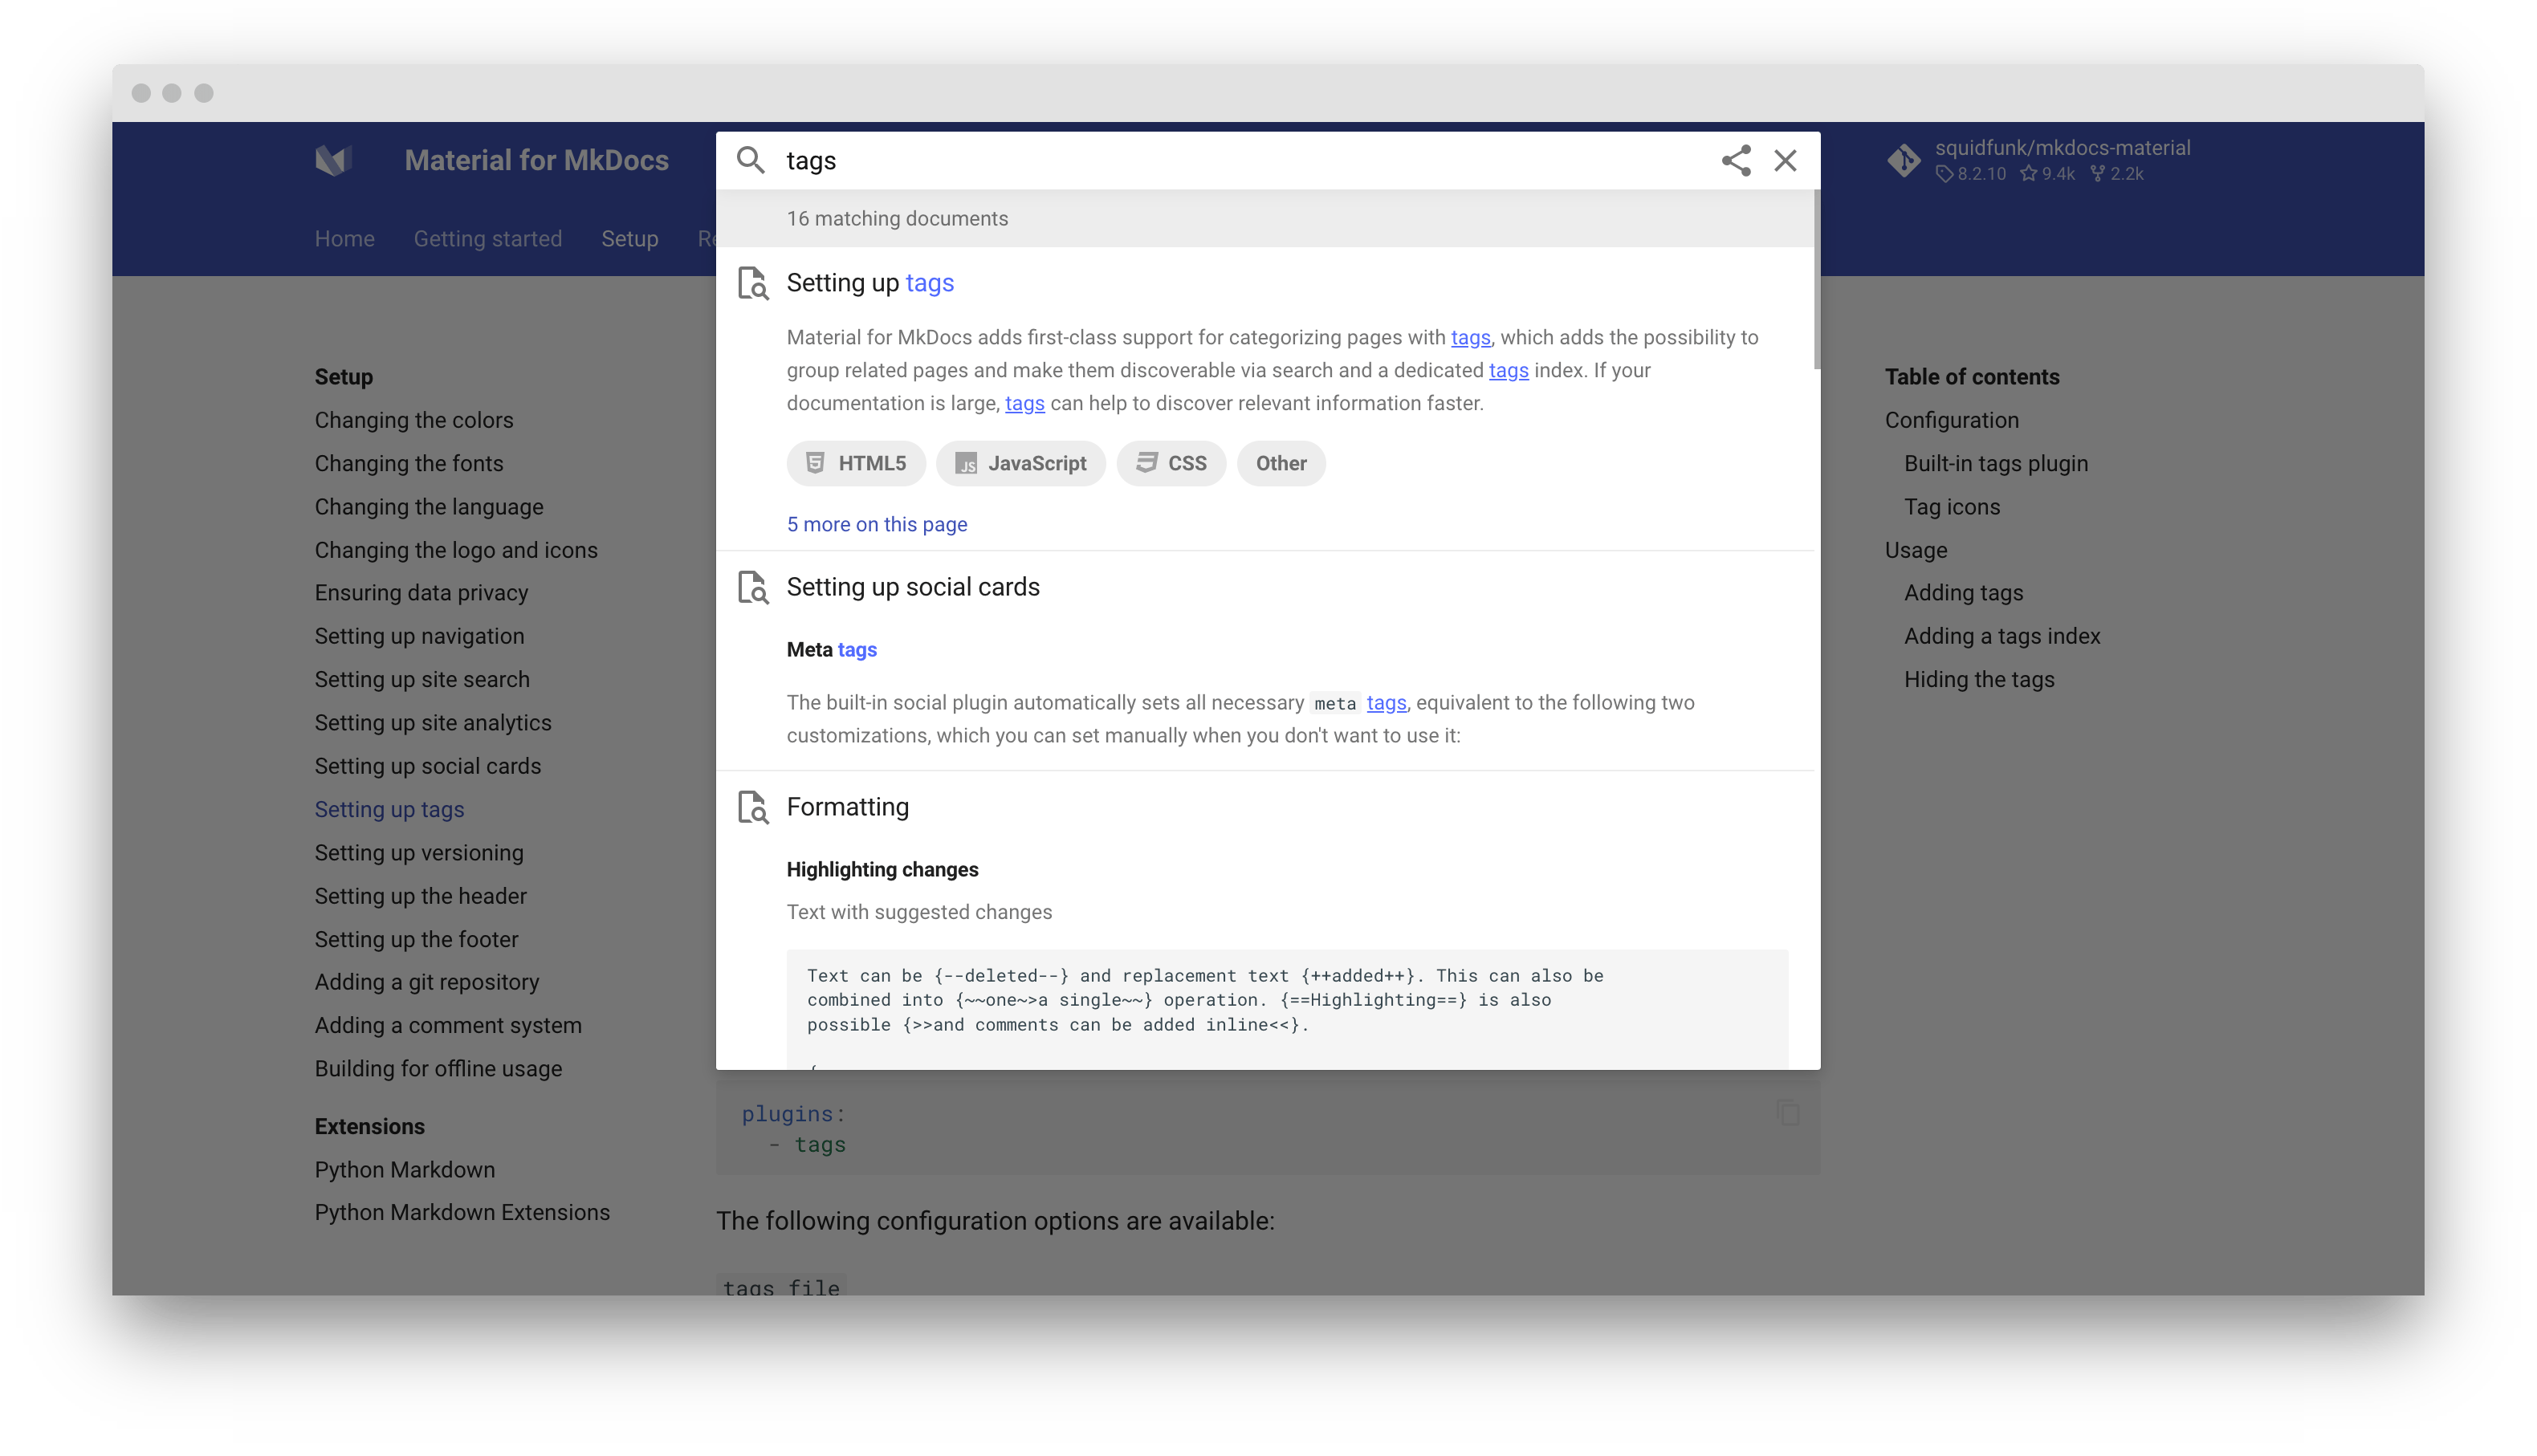The width and height of the screenshot is (2537, 1456).
Task: Open Setting up site search sidebar link
Action: click(422, 679)
